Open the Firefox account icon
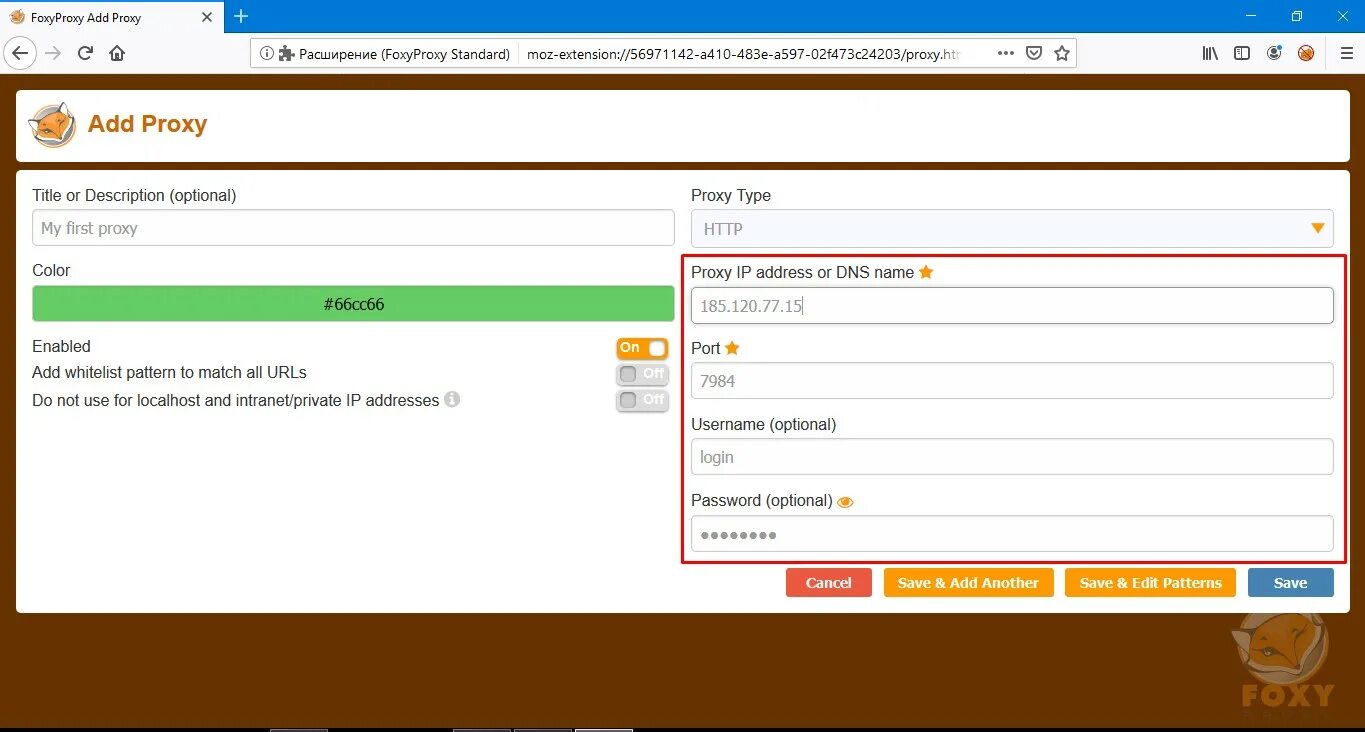The image size is (1365, 732). click(x=1274, y=53)
